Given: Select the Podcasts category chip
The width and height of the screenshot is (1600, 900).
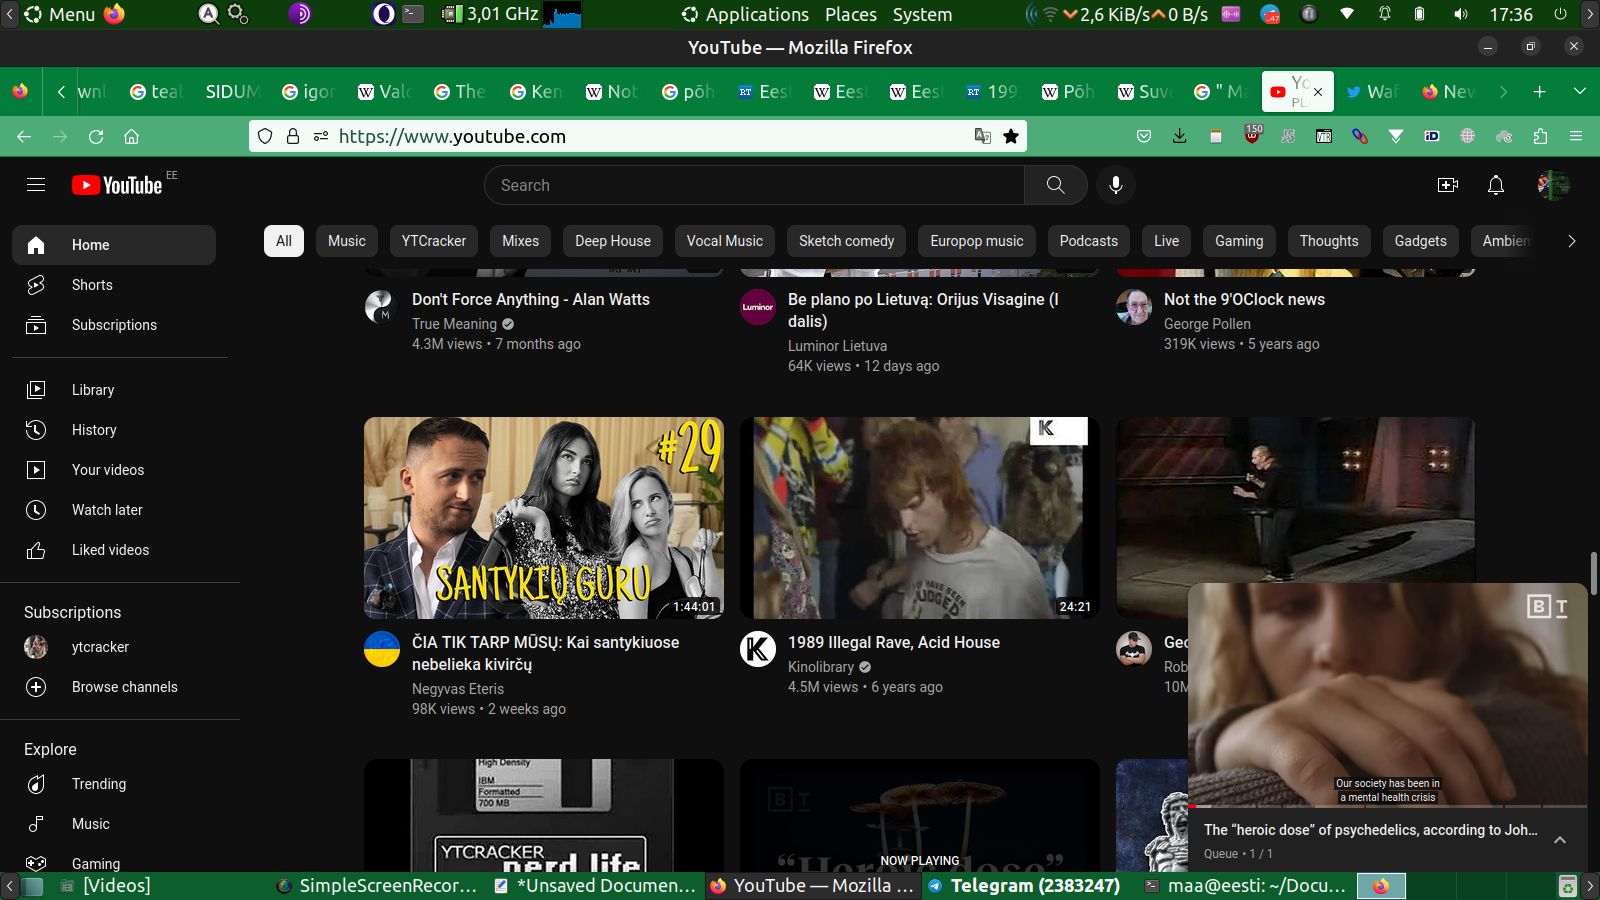Looking at the screenshot, I should [x=1088, y=241].
